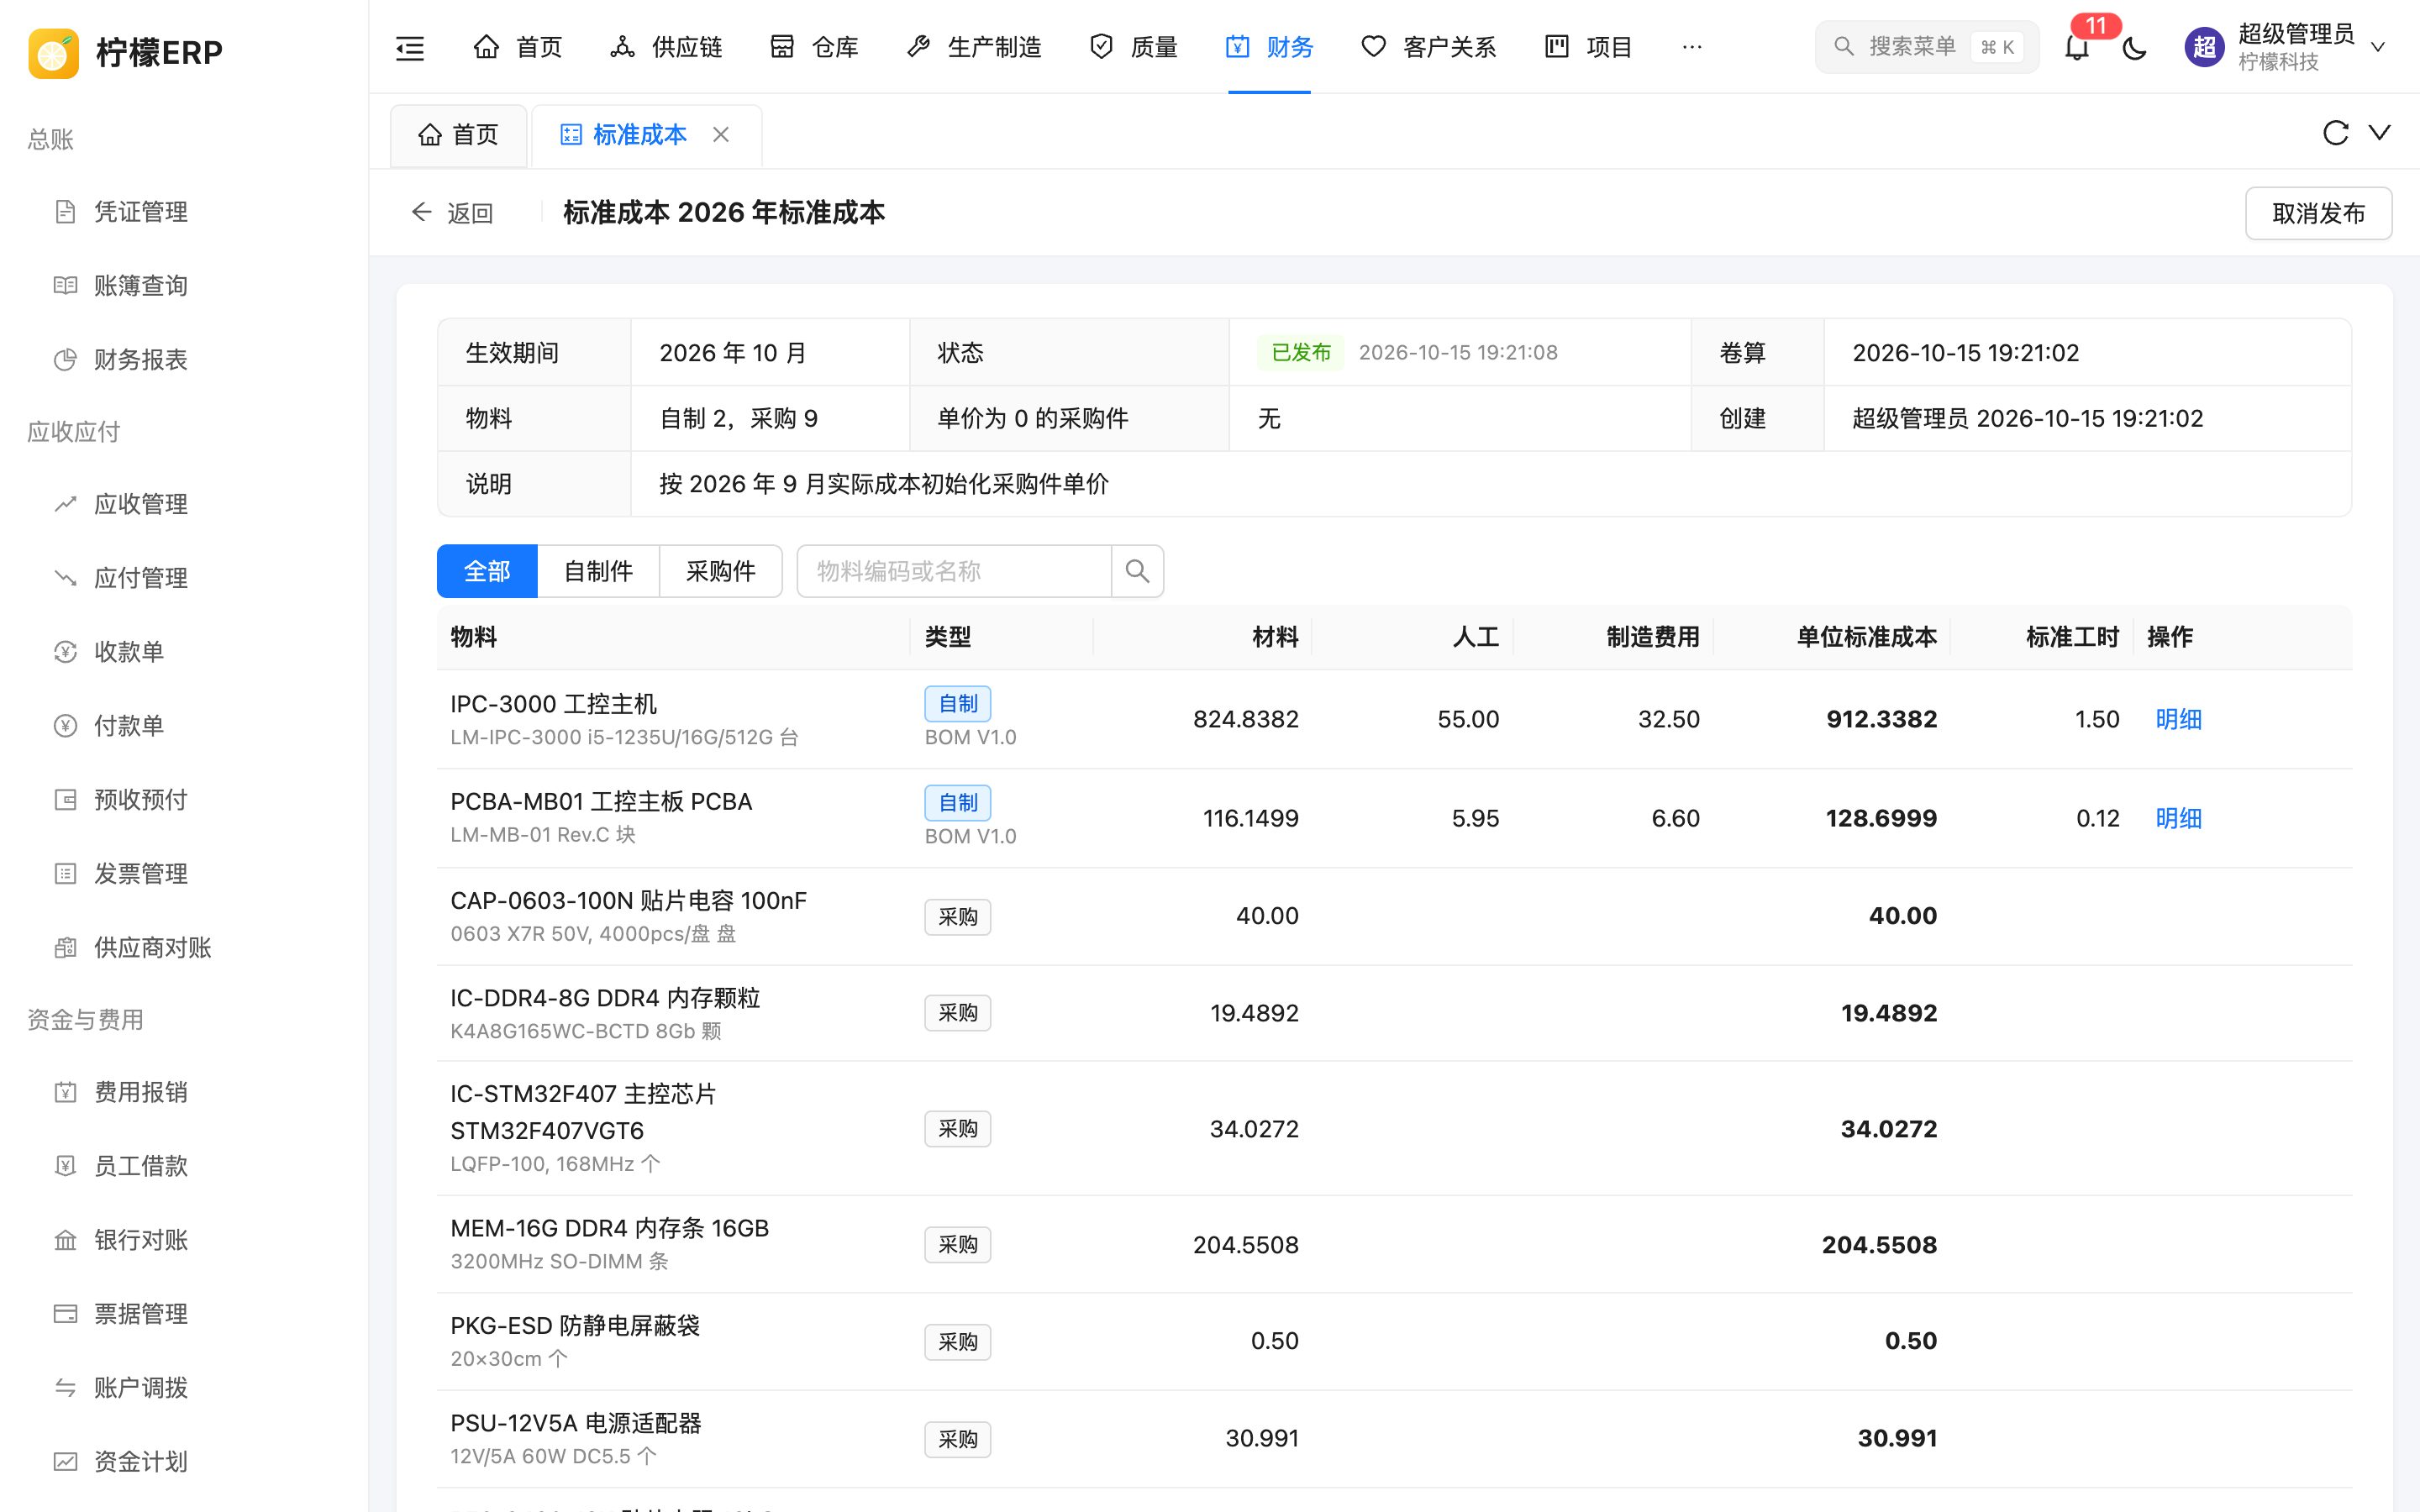Screen dimensions: 2420x1512
Task: Click the 已发布 status tag
Action: [1300, 352]
